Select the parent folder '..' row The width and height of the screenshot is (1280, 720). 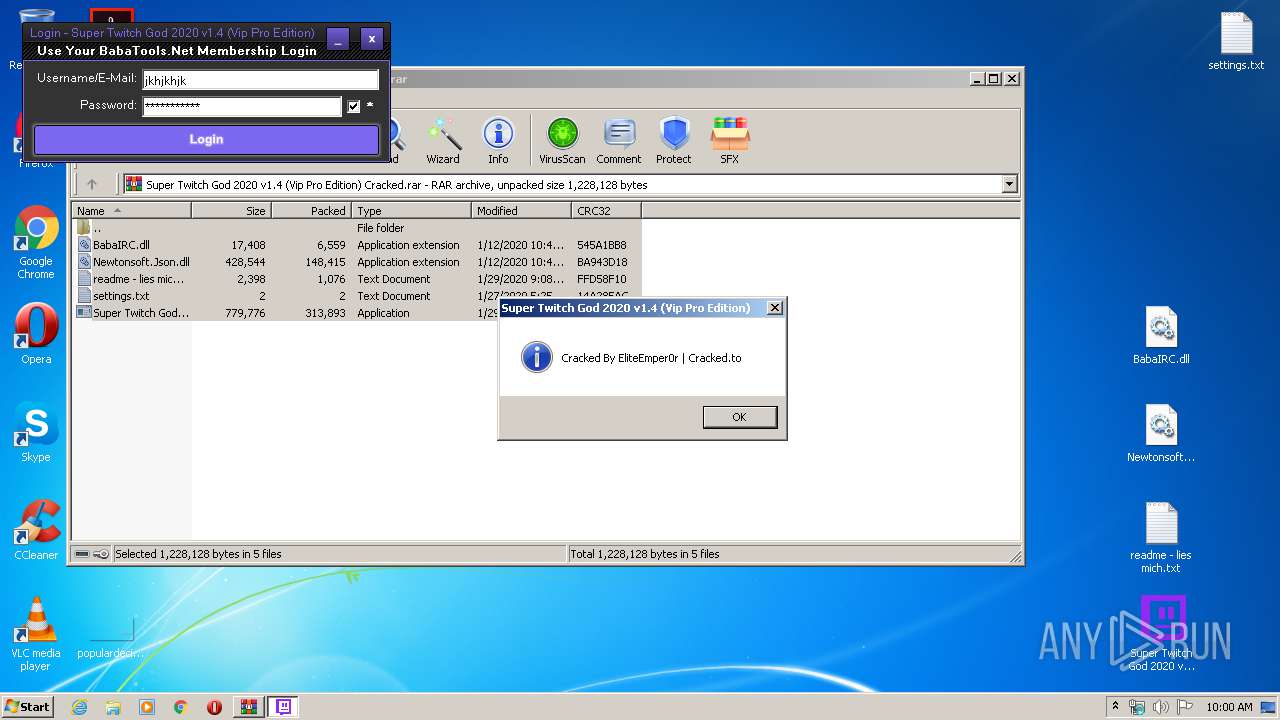tap(356, 228)
